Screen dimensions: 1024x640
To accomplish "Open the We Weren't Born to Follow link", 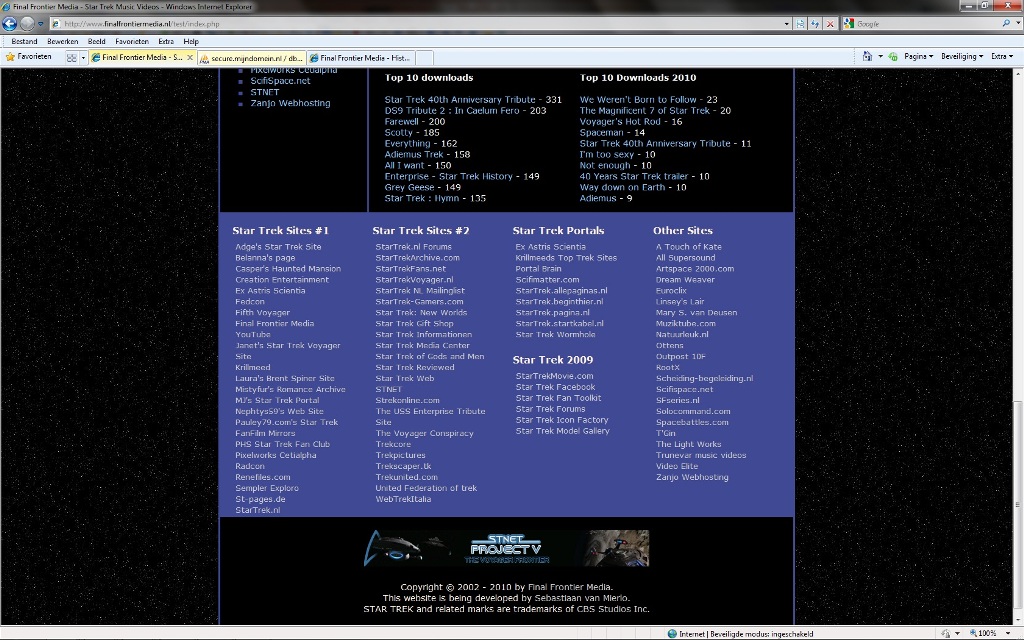I will point(638,100).
